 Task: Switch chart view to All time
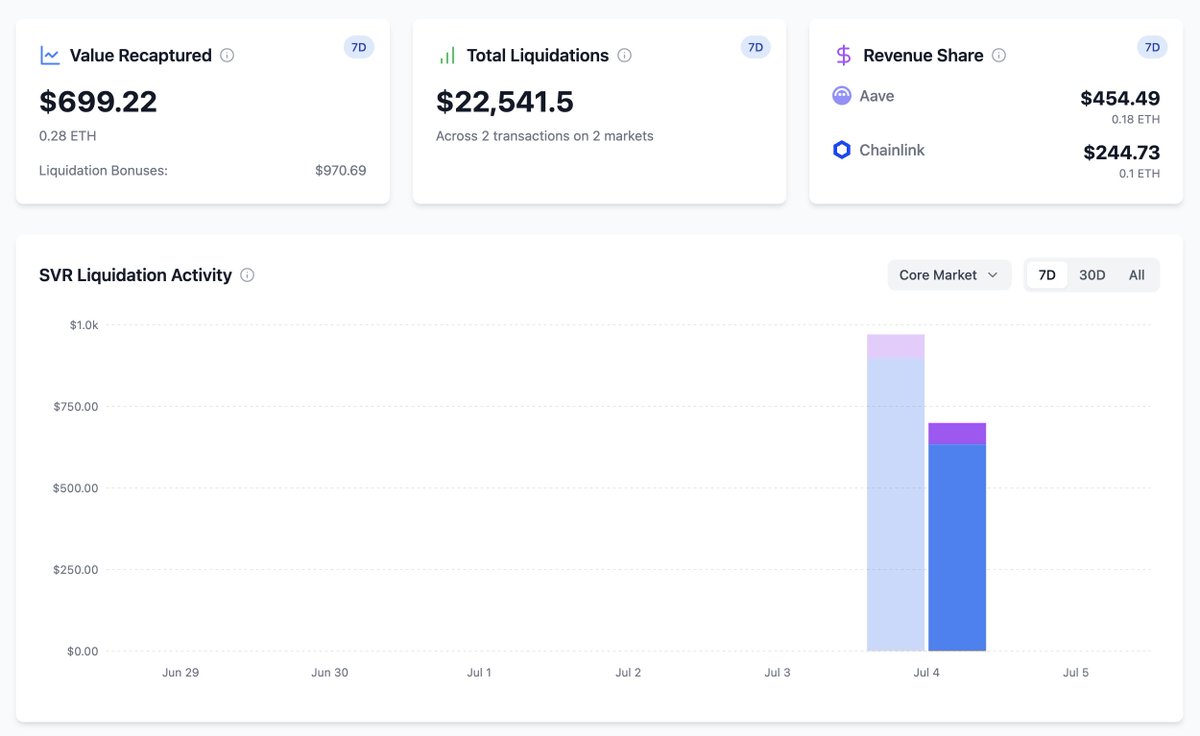point(1136,274)
